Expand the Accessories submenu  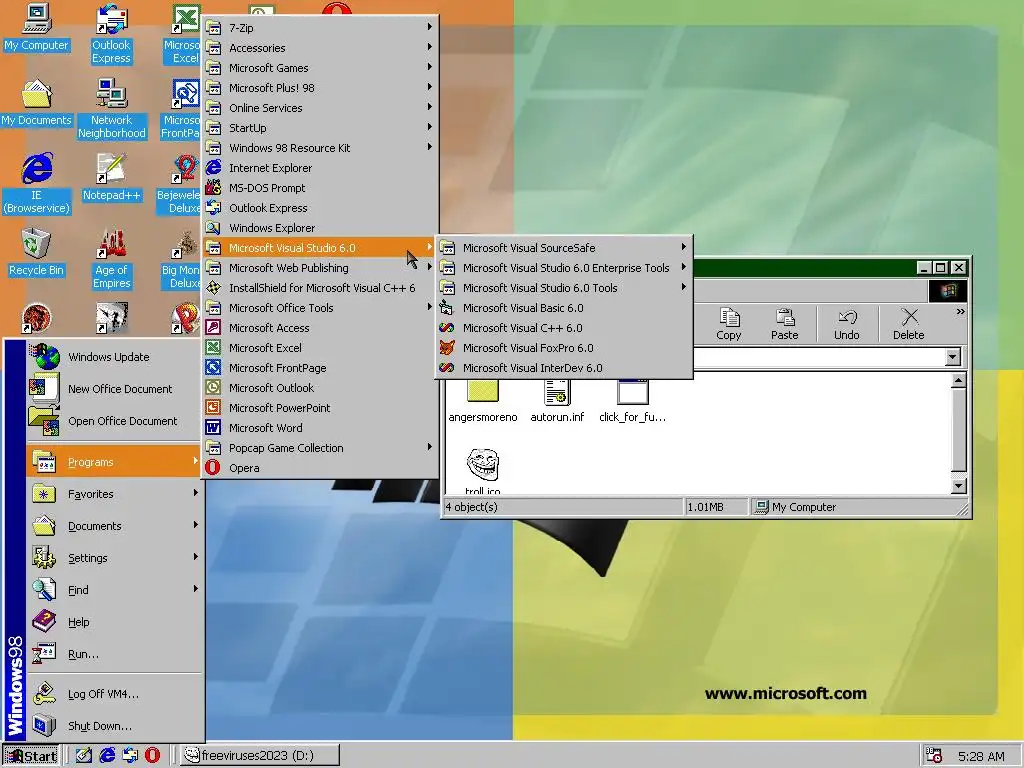pos(319,48)
